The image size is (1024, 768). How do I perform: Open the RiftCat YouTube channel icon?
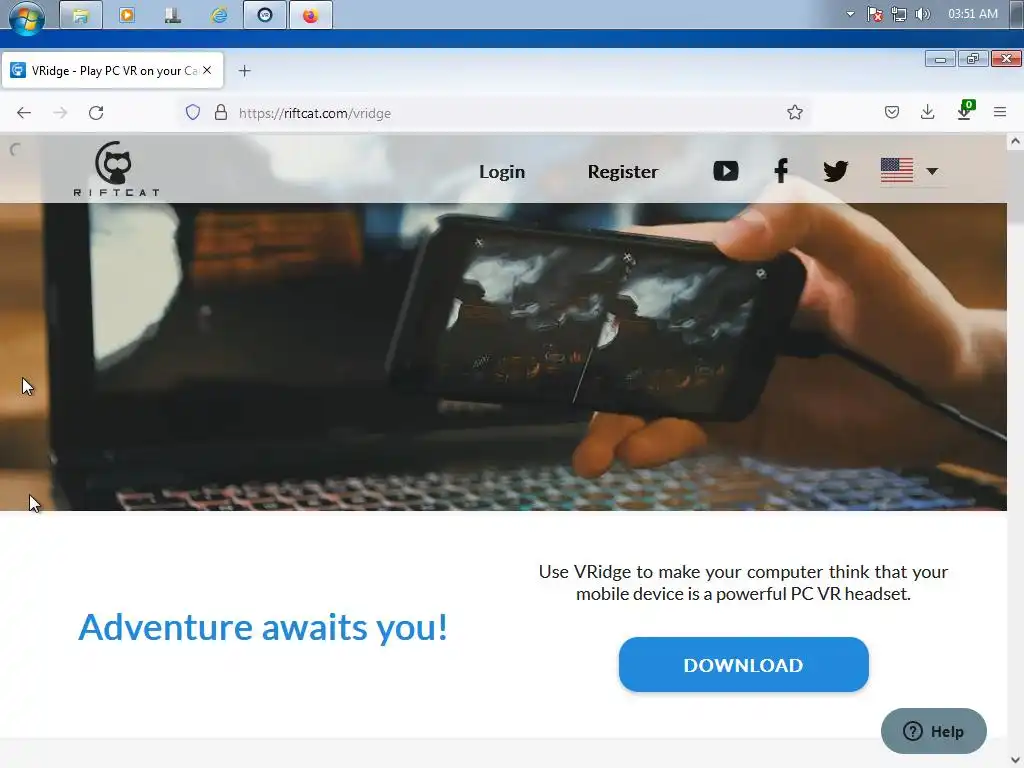726,171
